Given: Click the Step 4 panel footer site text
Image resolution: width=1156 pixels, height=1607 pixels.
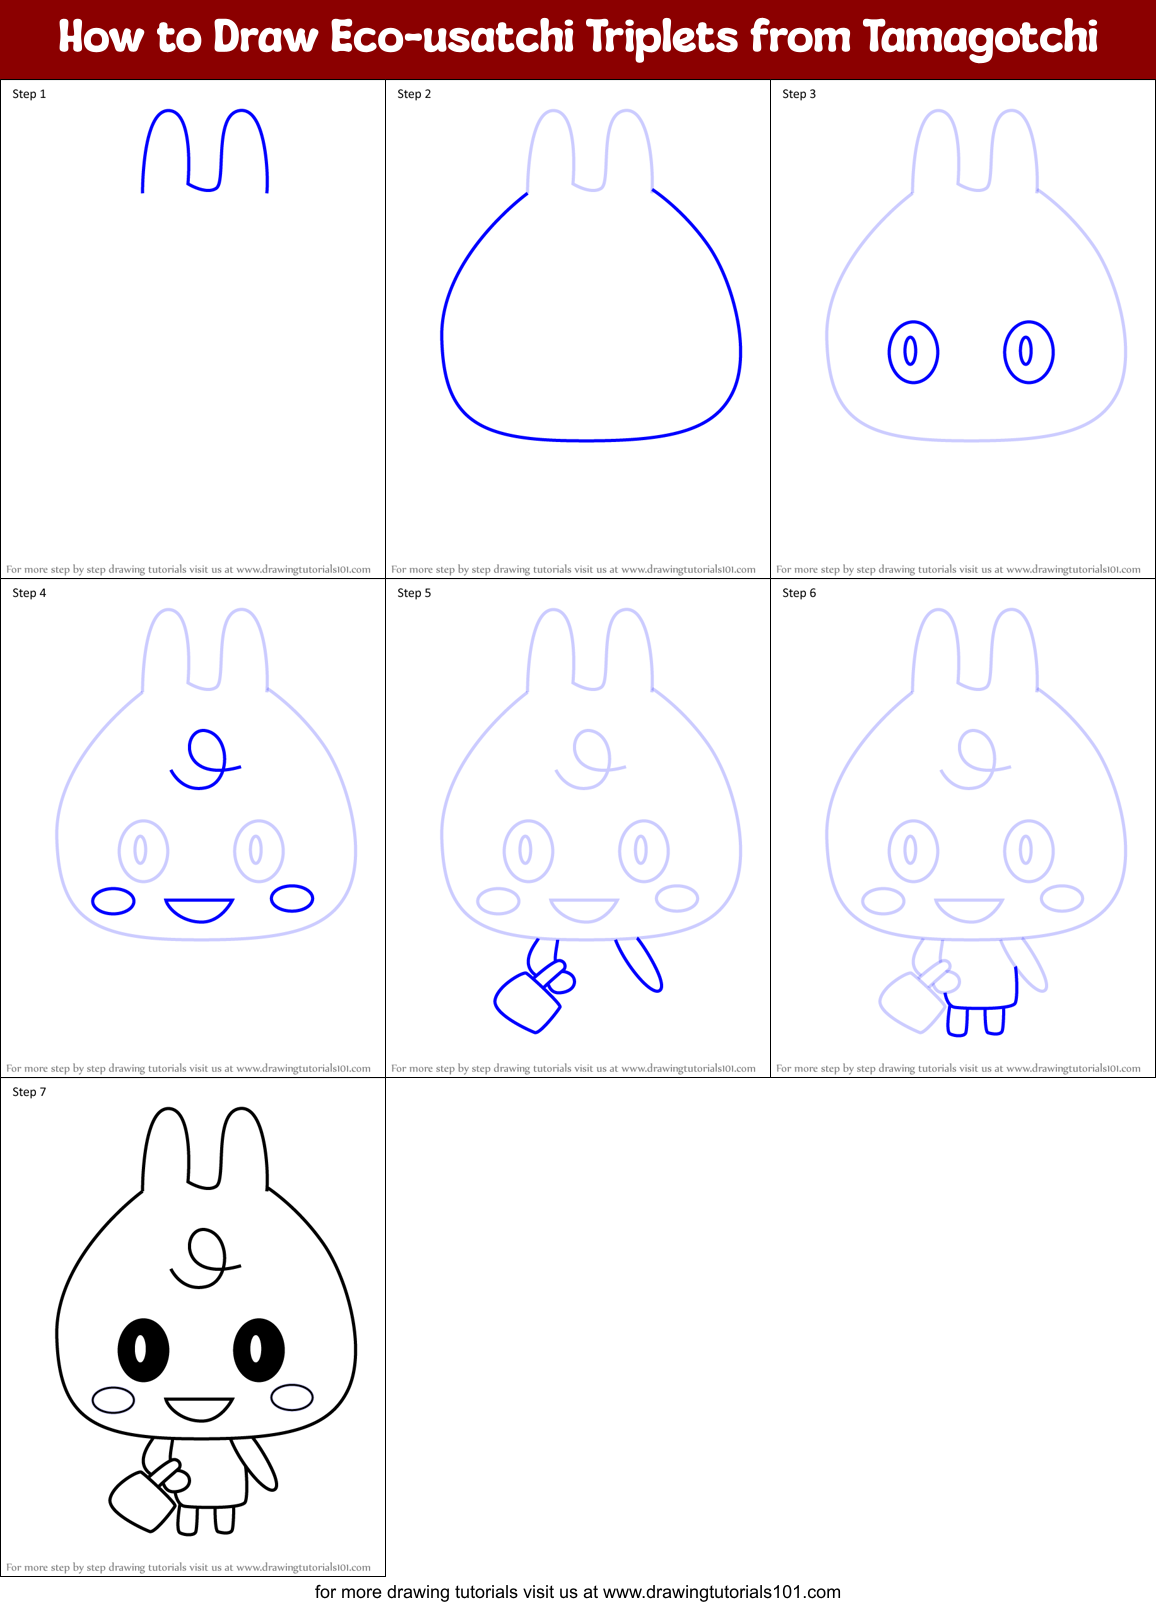Looking at the screenshot, I should pos(188,1068).
